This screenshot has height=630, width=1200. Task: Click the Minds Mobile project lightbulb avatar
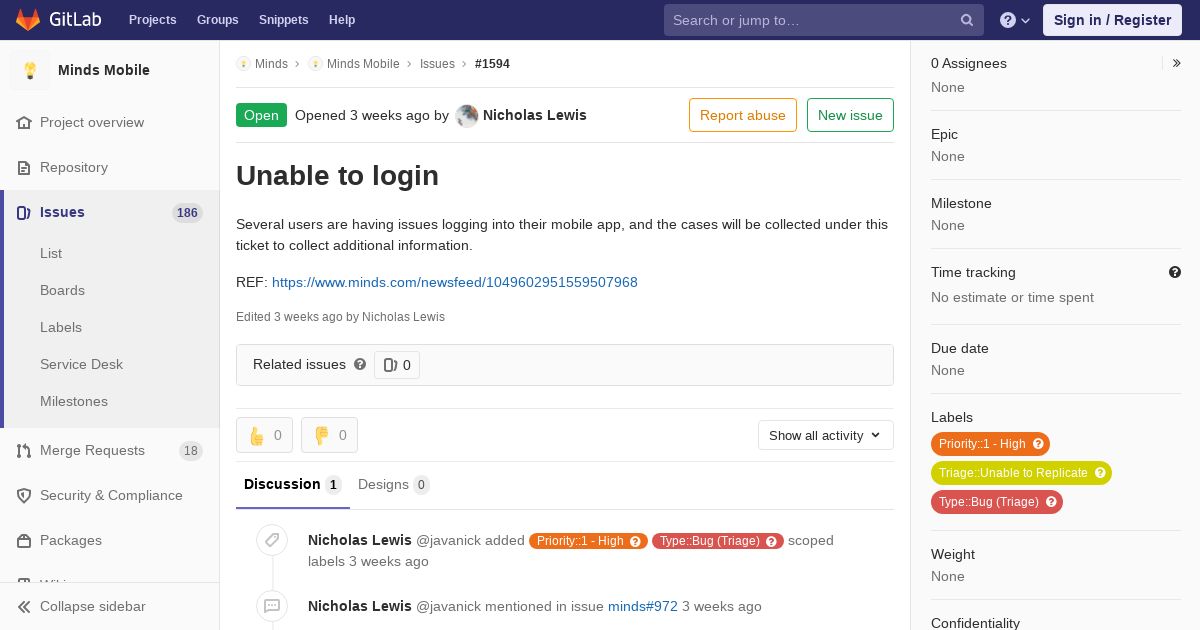pos(30,70)
